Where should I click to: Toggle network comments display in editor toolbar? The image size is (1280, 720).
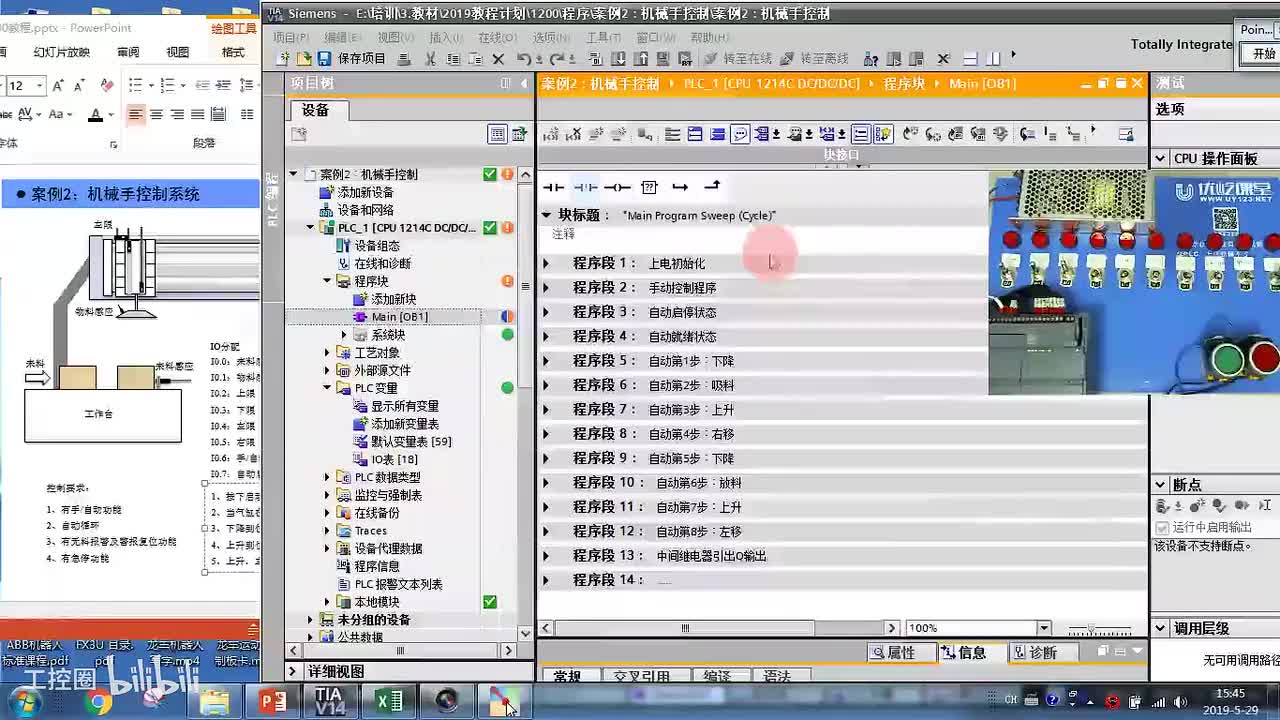(x=740, y=134)
